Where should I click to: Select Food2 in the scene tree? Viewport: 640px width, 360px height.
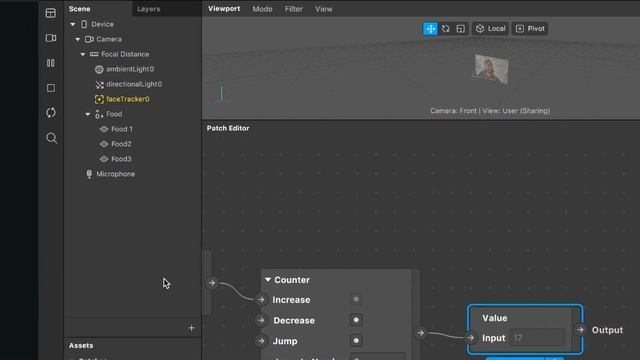coord(121,144)
